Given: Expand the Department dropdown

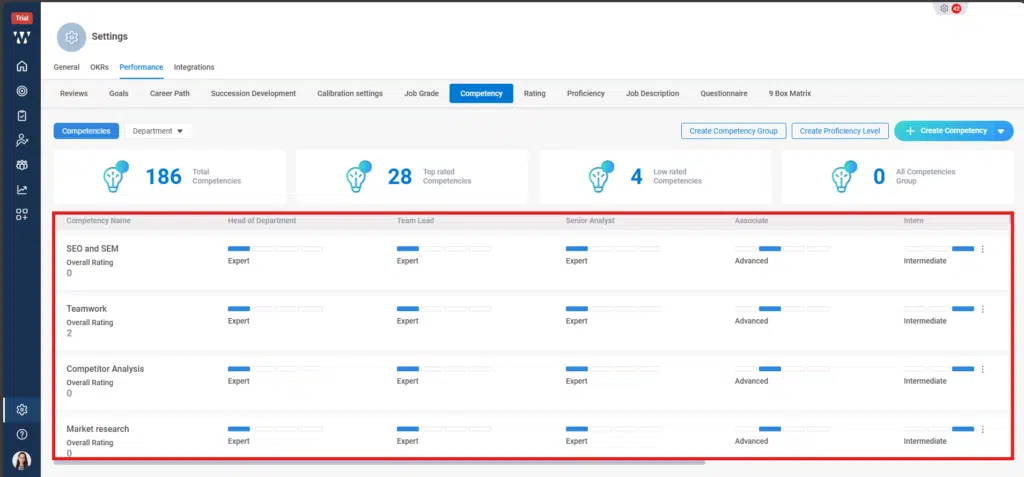Looking at the screenshot, I should (158, 131).
